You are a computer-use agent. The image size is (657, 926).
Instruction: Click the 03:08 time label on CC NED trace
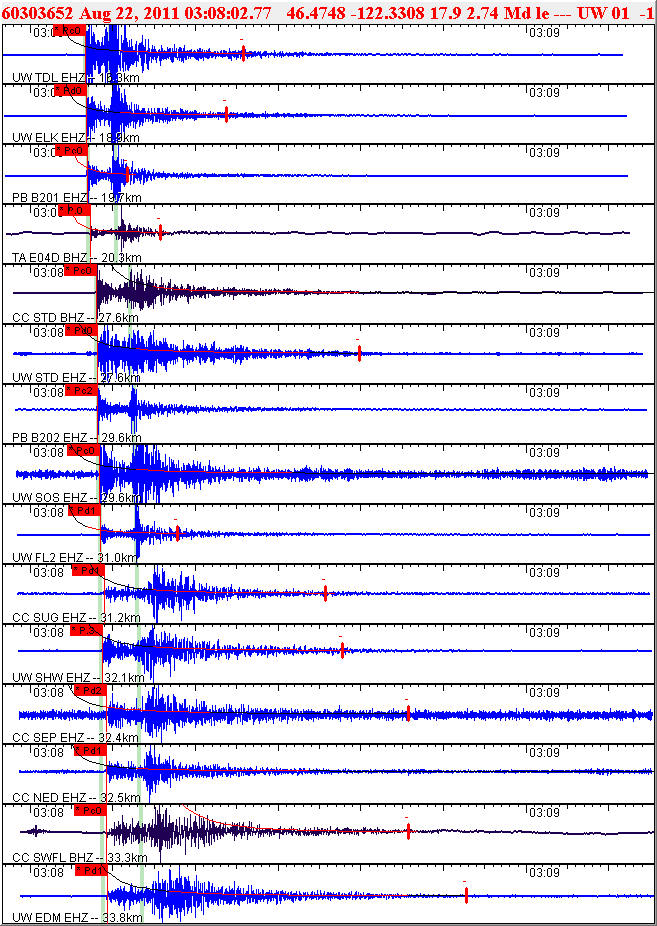click(48, 753)
